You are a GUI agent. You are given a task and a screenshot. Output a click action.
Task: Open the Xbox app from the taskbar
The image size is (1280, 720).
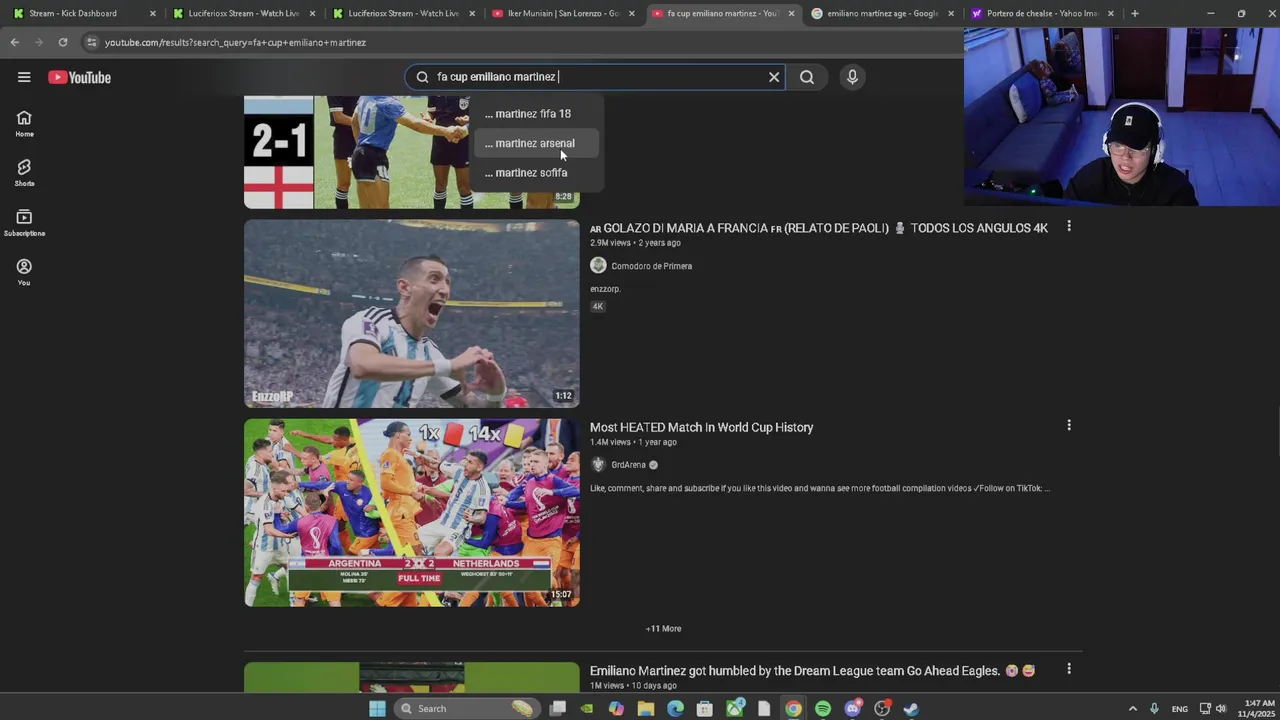click(735, 709)
